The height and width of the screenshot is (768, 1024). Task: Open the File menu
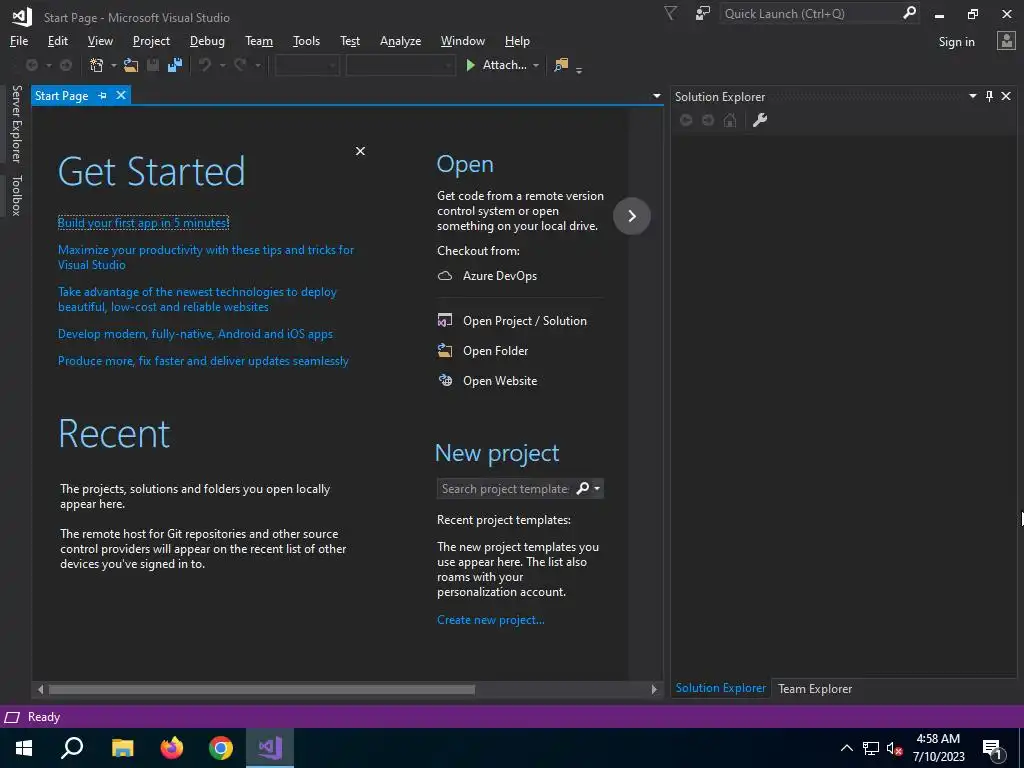tap(19, 41)
